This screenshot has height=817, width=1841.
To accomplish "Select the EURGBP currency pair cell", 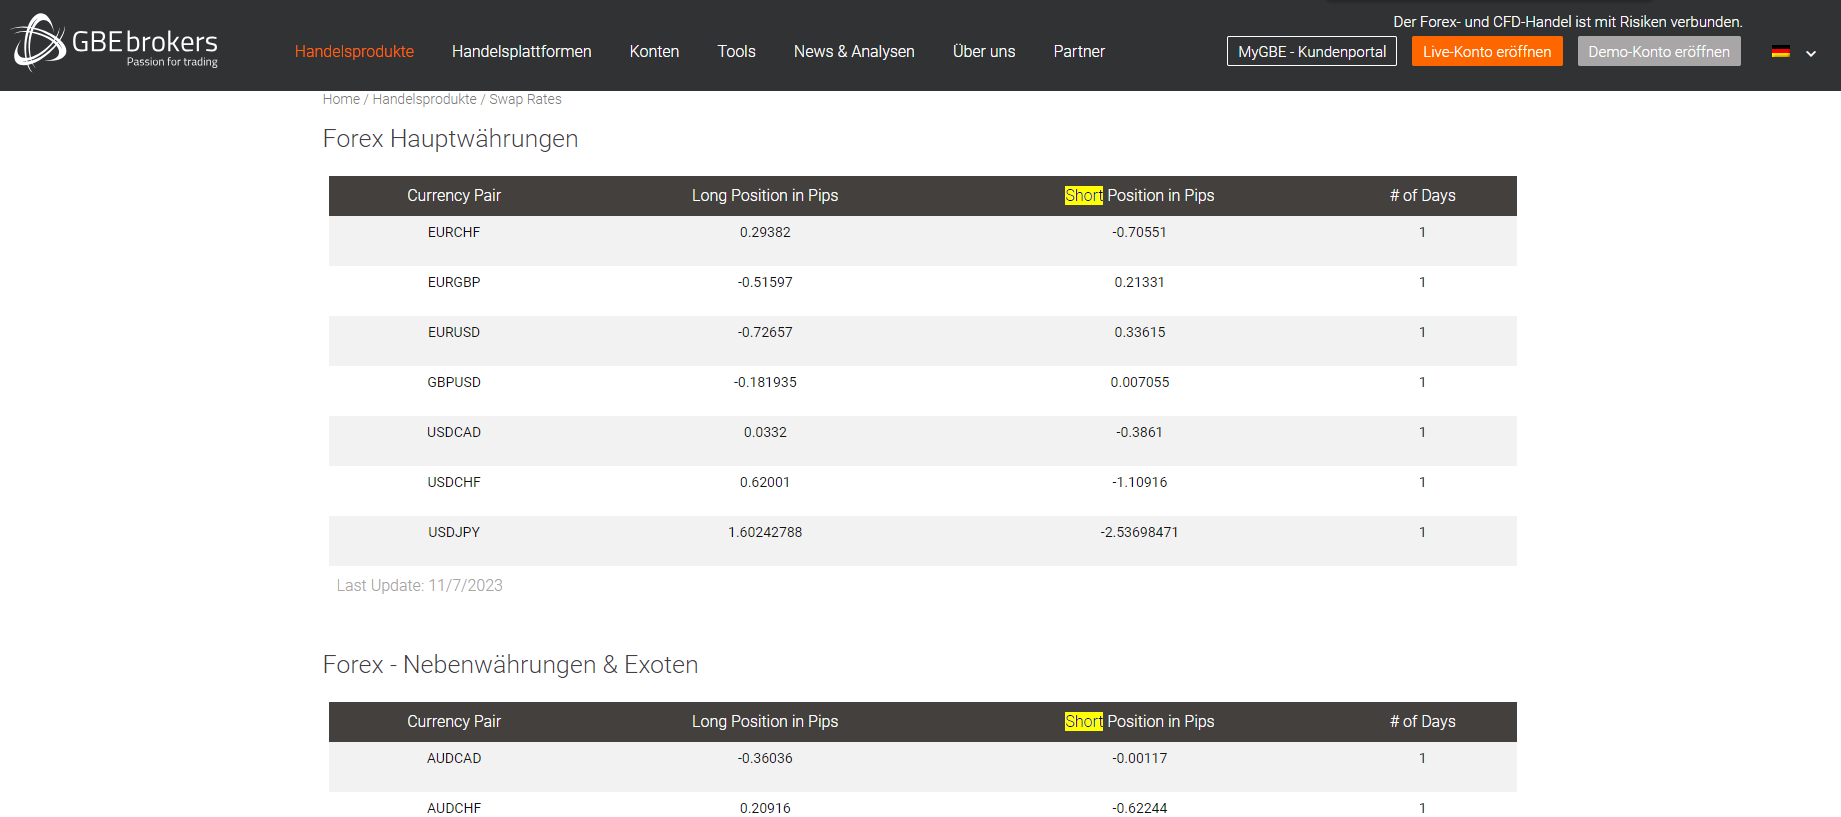I will pyautogui.click(x=454, y=282).
